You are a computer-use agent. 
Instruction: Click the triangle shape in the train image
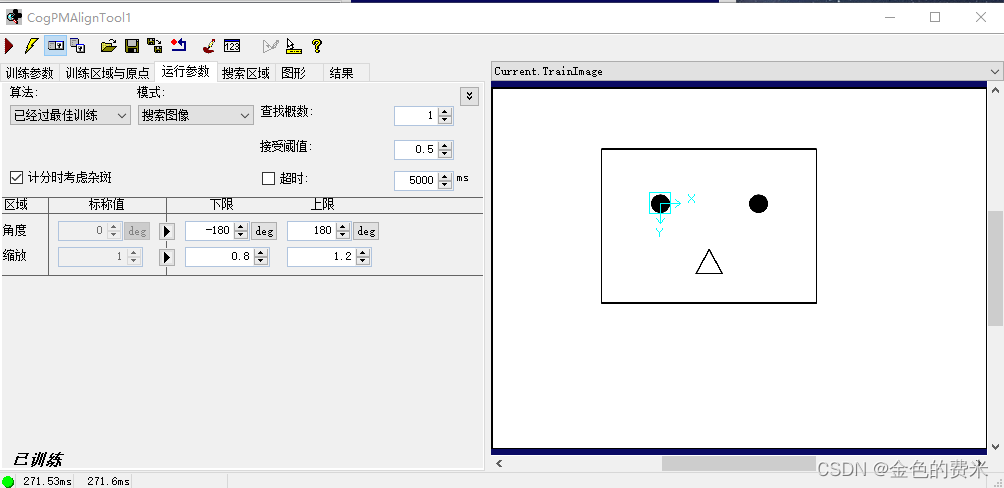(709, 262)
